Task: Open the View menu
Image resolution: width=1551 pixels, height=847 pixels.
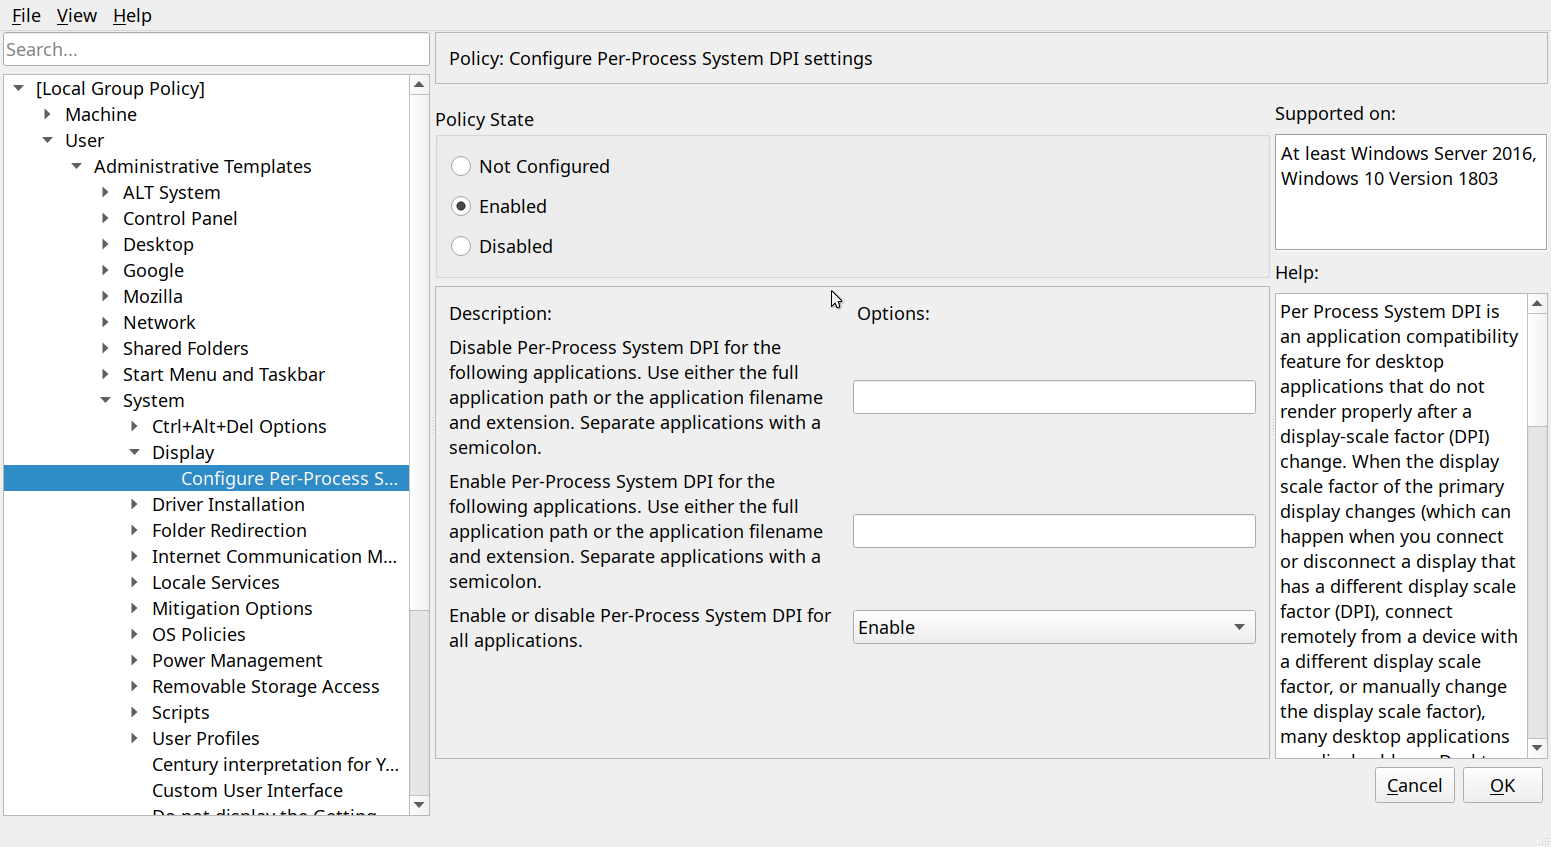Action: tap(77, 15)
